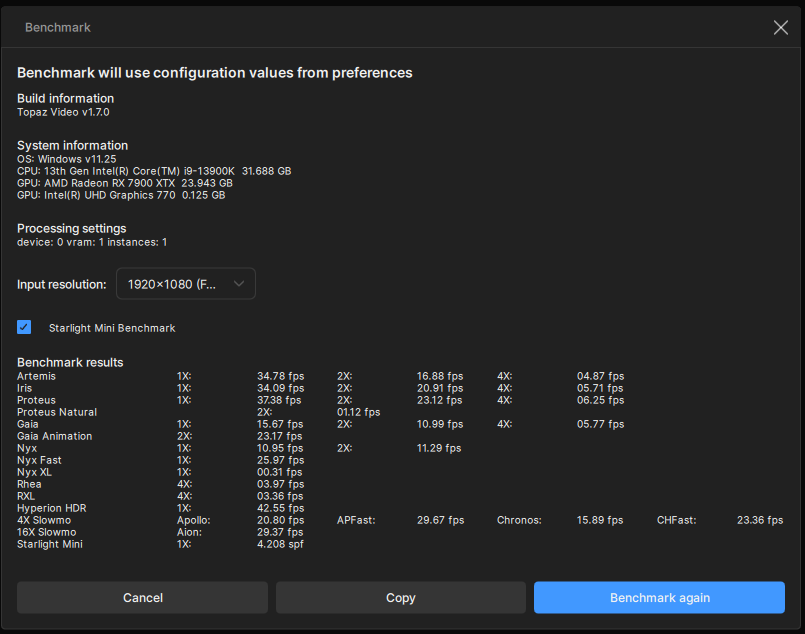The height and width of the screenshot is (634, 805).
Task: Click the 'Proteus Natural' row label
Action: pyautogui.click(x=57, y=412)
